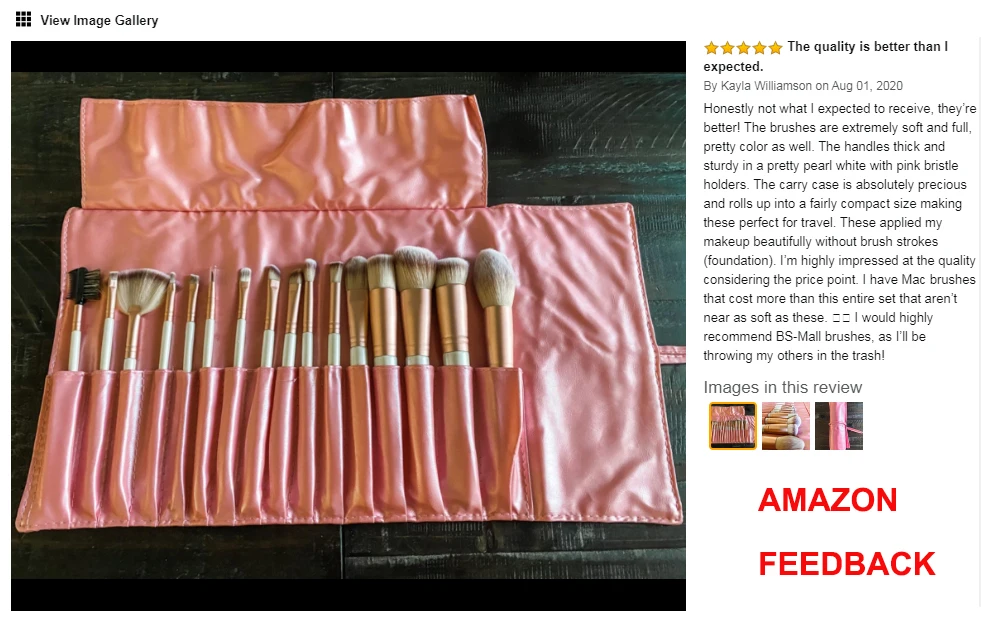The width and height of the screenshot is (981, 619).
Task: Click the first gold rating star
Action: [x=711, y=48]
